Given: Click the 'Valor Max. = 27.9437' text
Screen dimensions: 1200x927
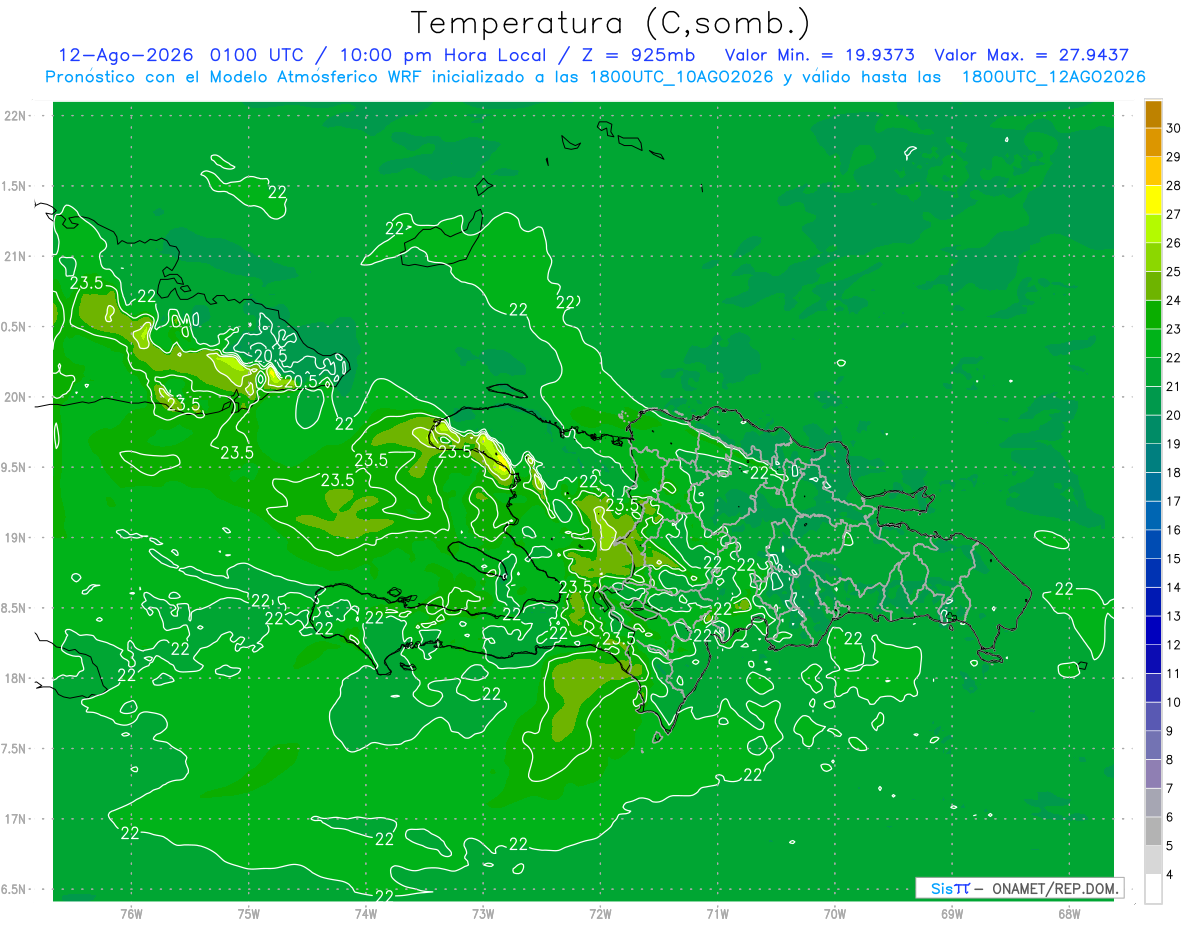Looking at the screenshot, I should point(1033,55).
